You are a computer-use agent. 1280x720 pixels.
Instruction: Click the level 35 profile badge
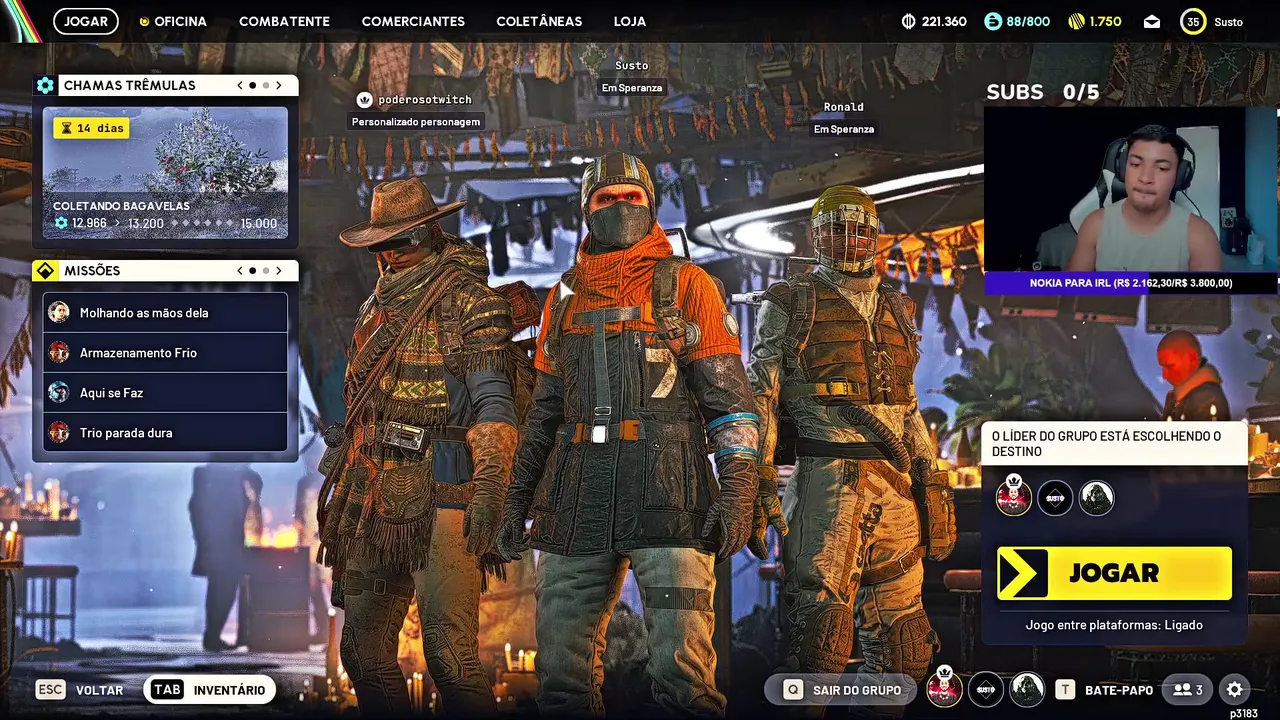tap(1193, 21)
